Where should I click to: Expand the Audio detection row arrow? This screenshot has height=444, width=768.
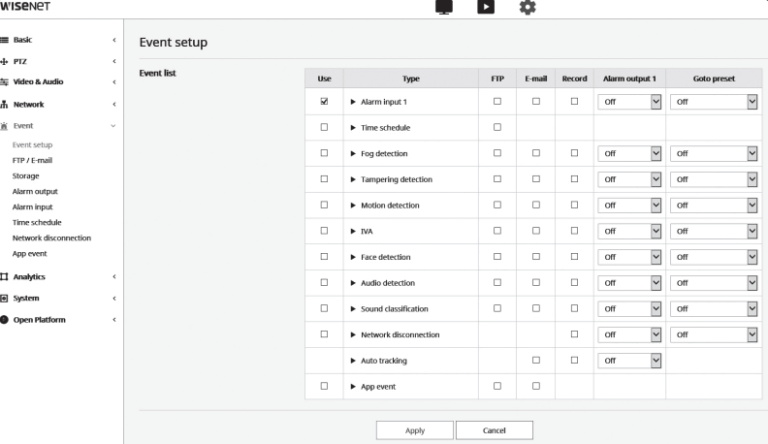(x=353, y=283)
